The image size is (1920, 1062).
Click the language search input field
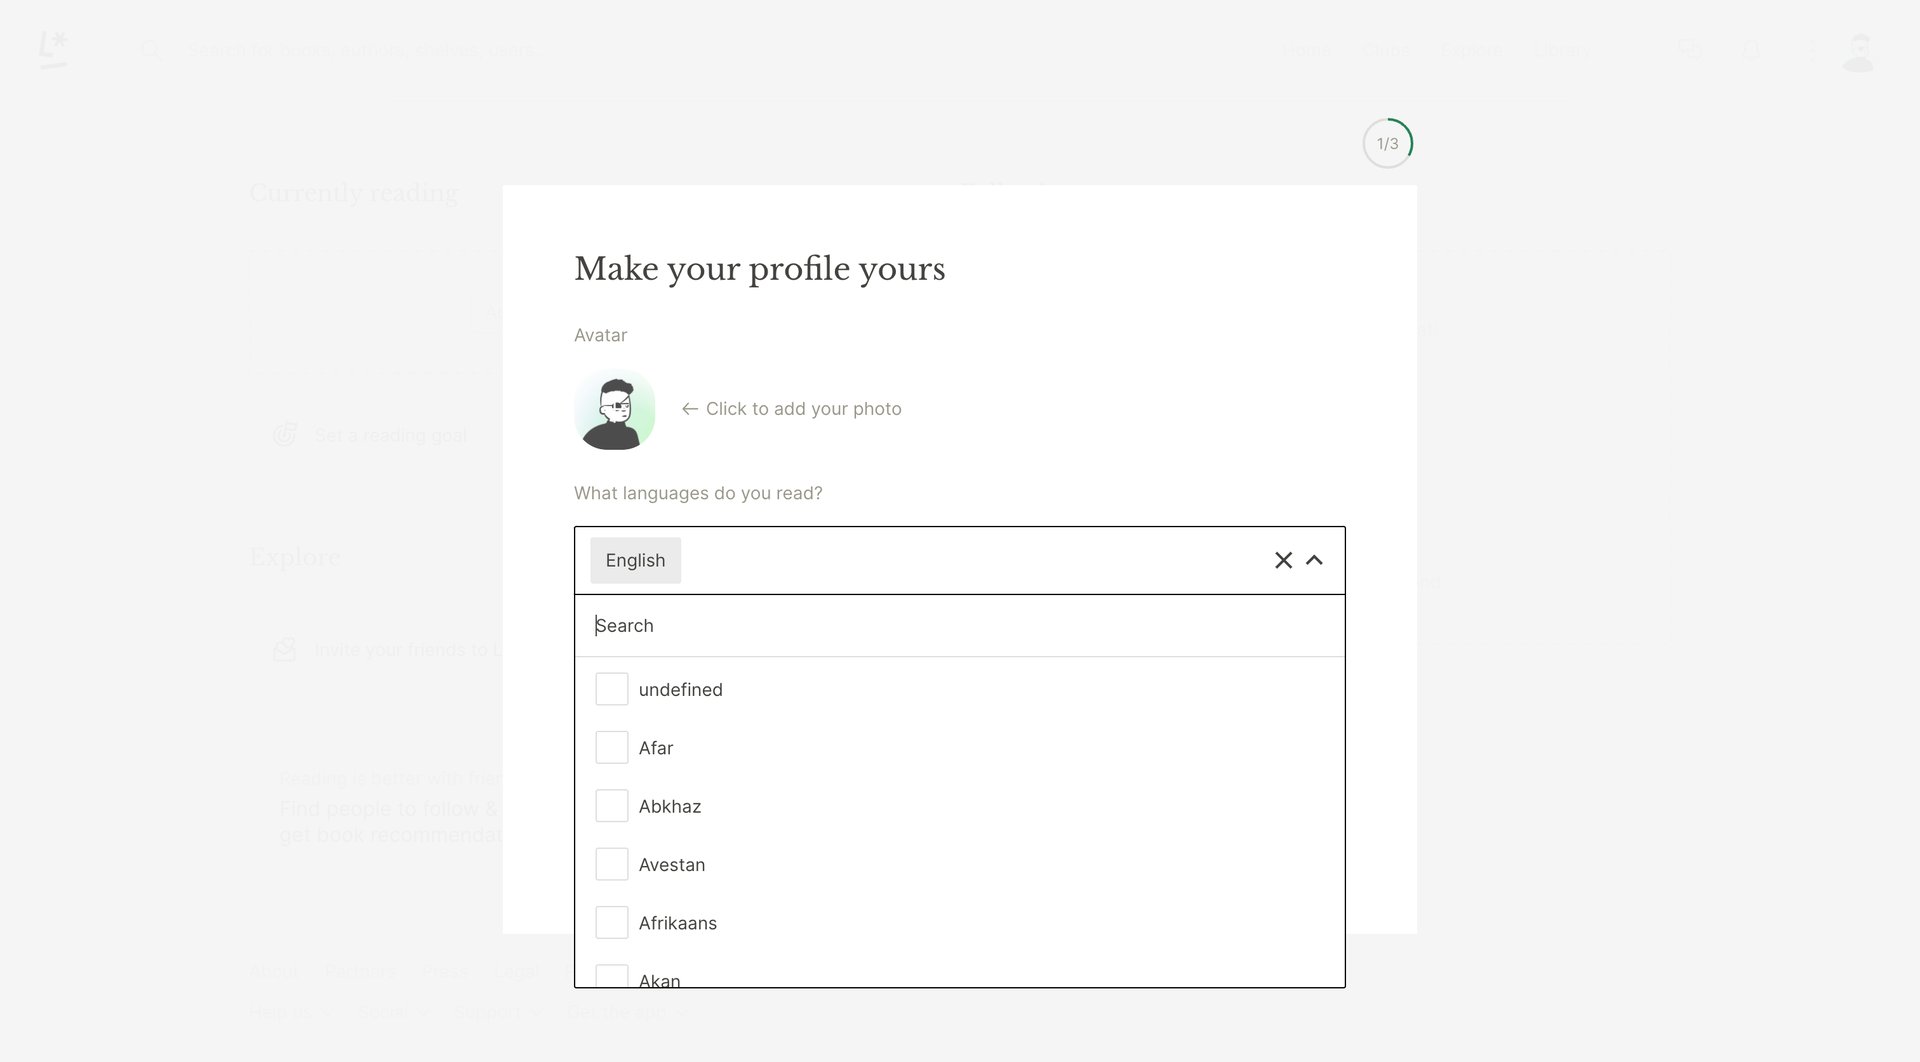click(x=960, y=625)
